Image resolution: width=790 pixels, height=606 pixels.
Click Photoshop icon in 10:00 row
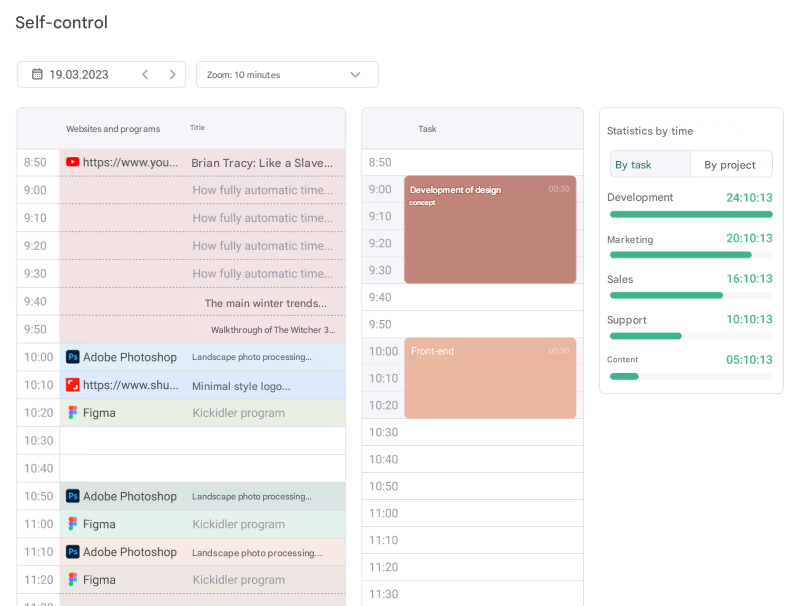coord(73,357)
